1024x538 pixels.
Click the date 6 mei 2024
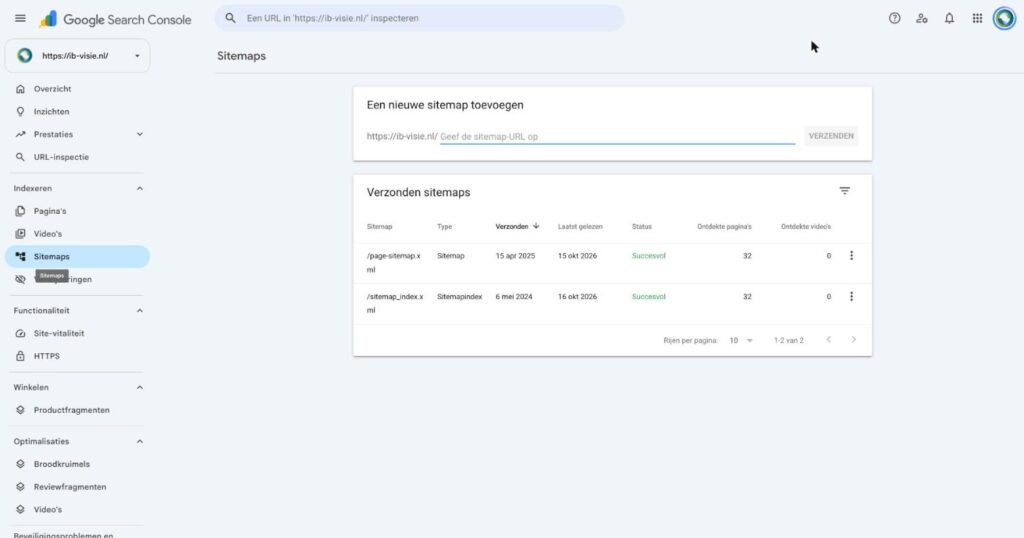[x=513, y=296]
